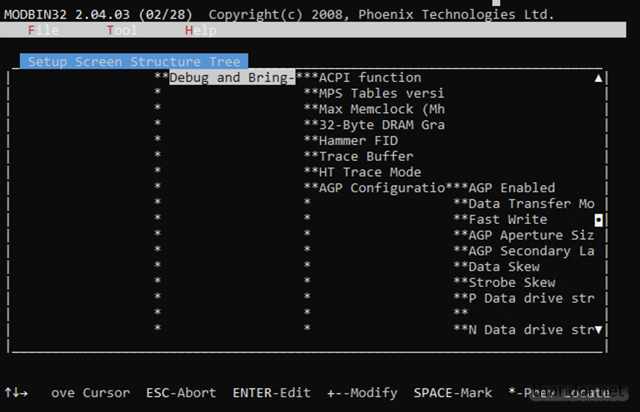Select the Strobe Skew item
The width and height of the screenshot is (640, 412).
tap(511, 282)
